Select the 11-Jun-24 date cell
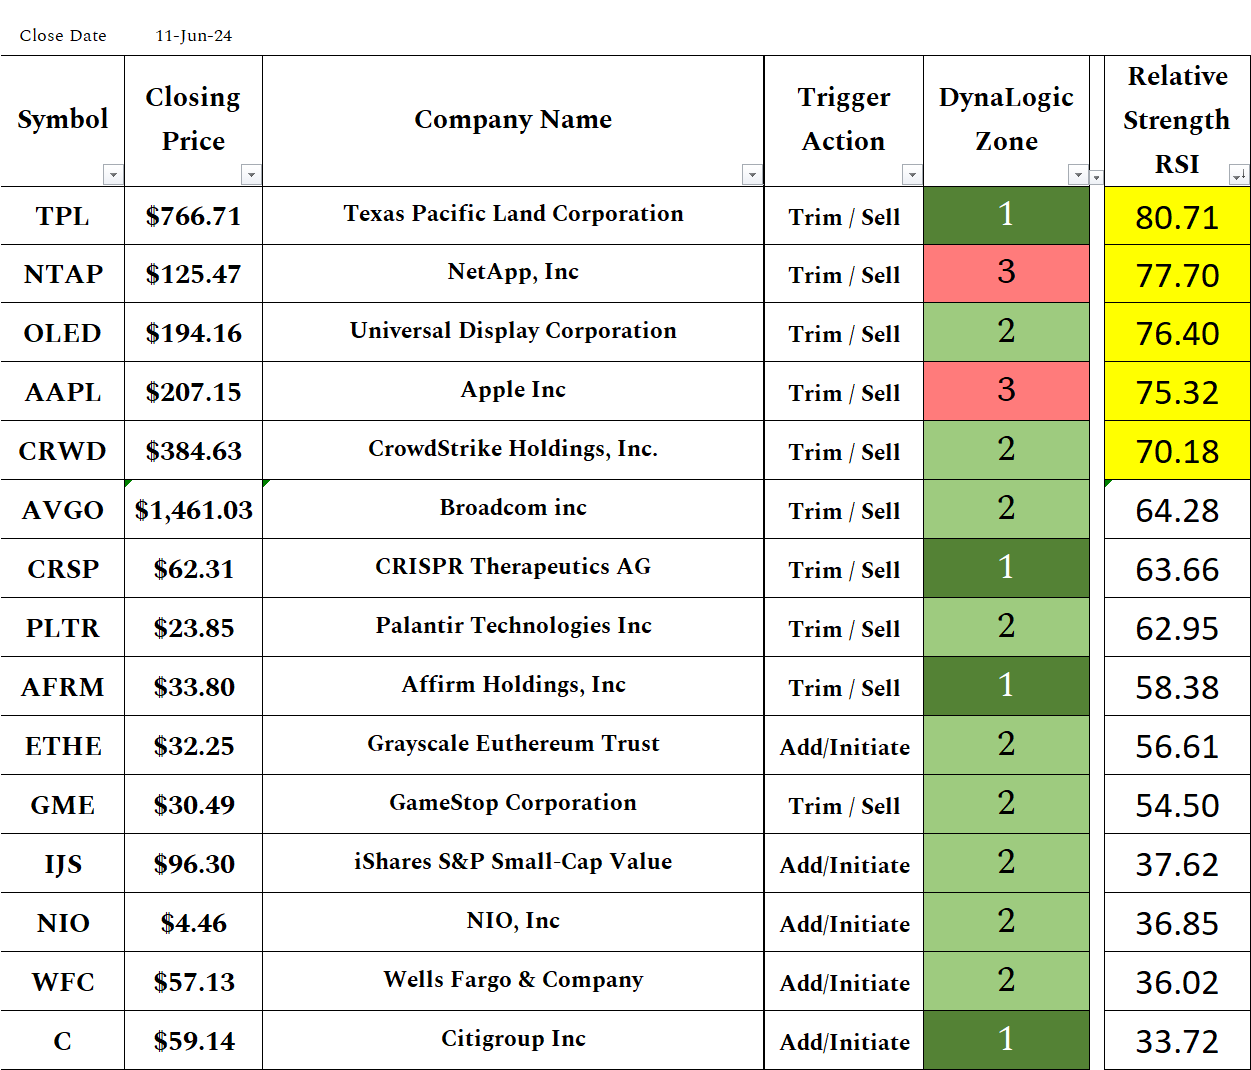The width and height of the screenshot is (1251, 1070). point(194,35)
